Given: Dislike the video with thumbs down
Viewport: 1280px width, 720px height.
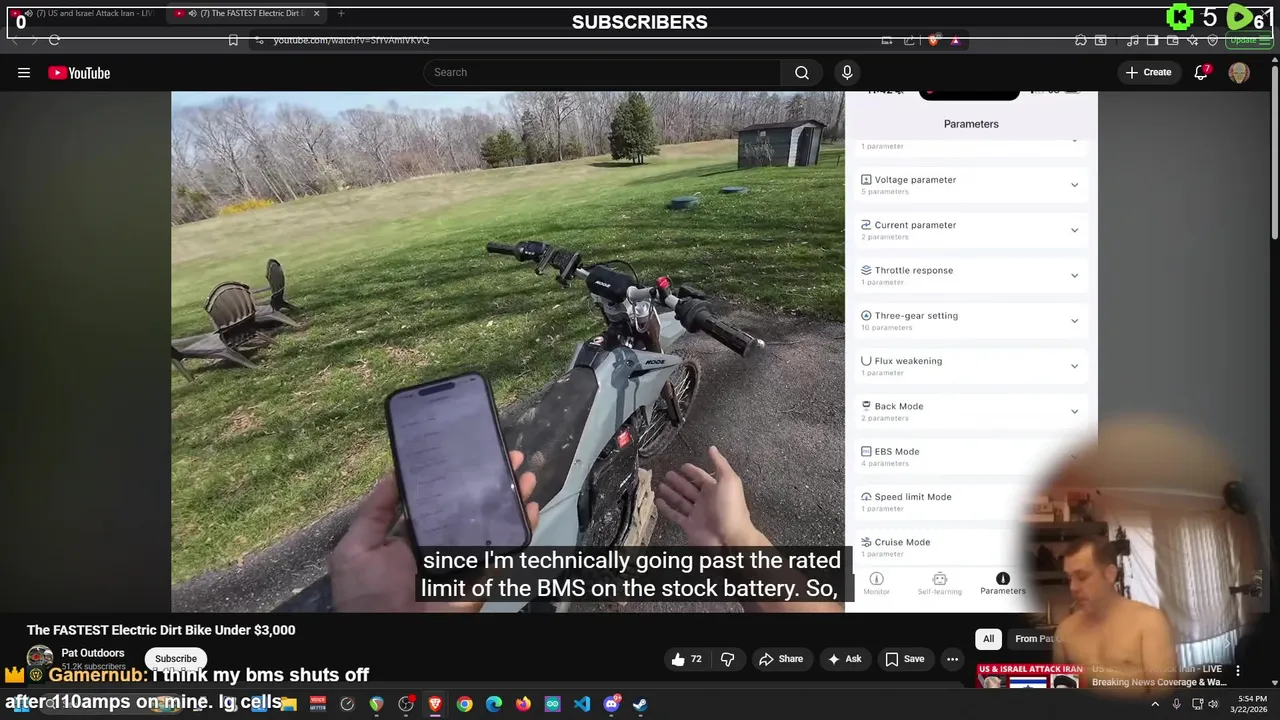Looking at the screenshot, I should point(728,659).
